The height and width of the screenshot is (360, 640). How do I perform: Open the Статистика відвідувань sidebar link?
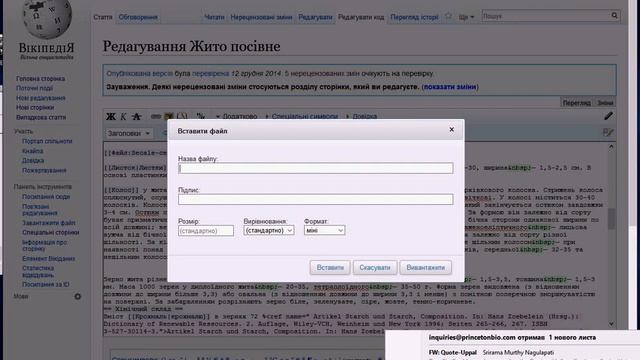tap(38, 271)
